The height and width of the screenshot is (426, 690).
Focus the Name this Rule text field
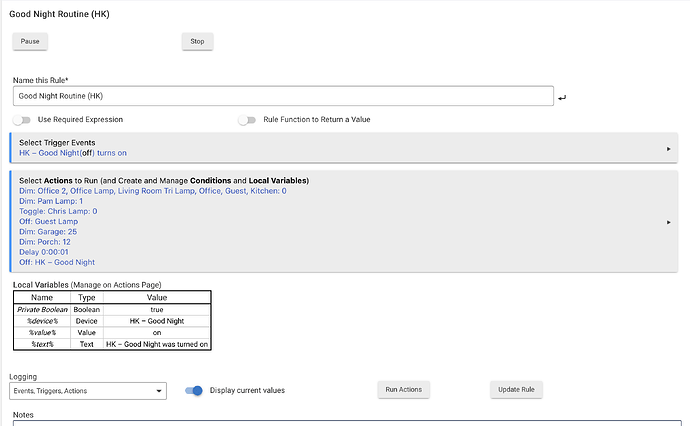(283, 96)
